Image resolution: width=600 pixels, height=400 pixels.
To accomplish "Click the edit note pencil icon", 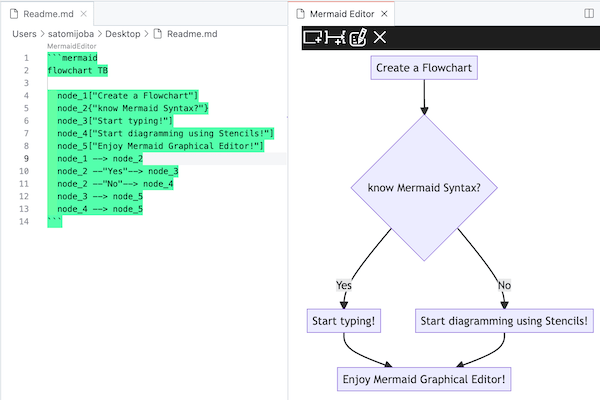I will [359, 37].
